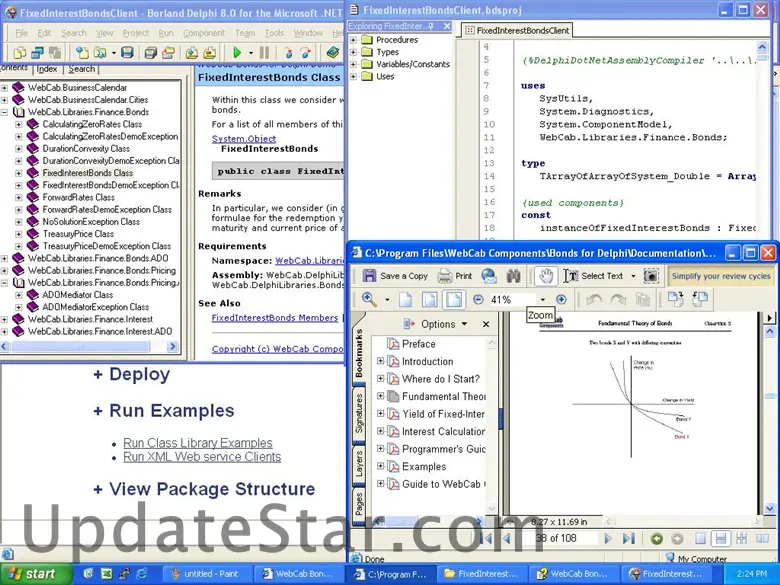Click the Snapshot camera tool icon
Image resolution: width=780 pixels, height=585 pixels.
point(651,276)
